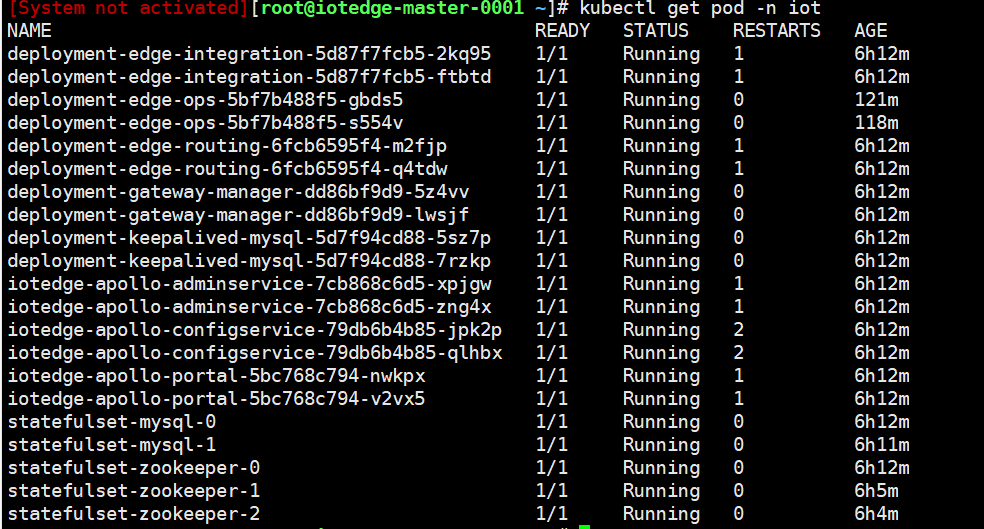The image size is (984, 529).
Task: Click restart count 1 for edge-routing-m2fjp
Action: [x=739, y=146]
